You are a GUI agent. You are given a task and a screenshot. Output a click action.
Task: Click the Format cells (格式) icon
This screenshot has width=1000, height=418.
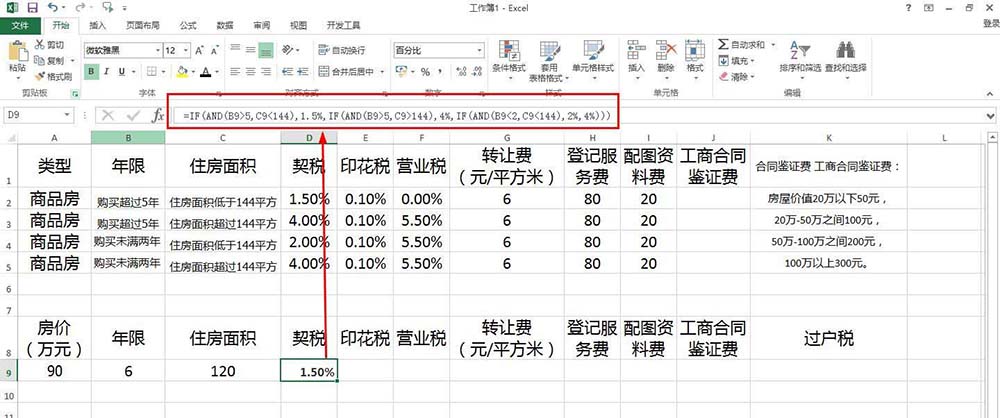[x=695, y=51]
